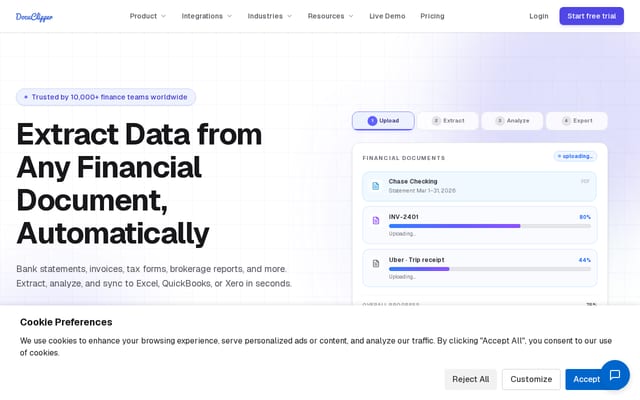This screenshot has height=400, width=640.
Task: Click the INV-2401 purple file icon
Action: click(x=376, y=221)
